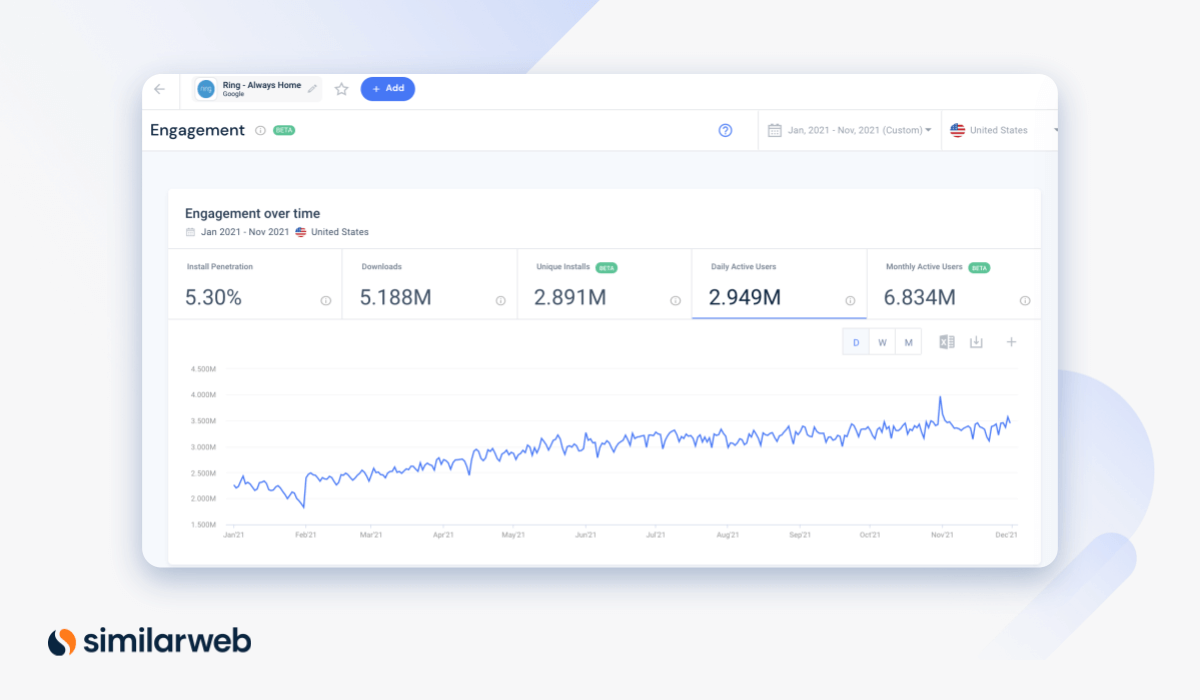Open the United States country dropdown
Image resolution: width=1200 pixels, height=700 pixels.
tap(999, 130)
